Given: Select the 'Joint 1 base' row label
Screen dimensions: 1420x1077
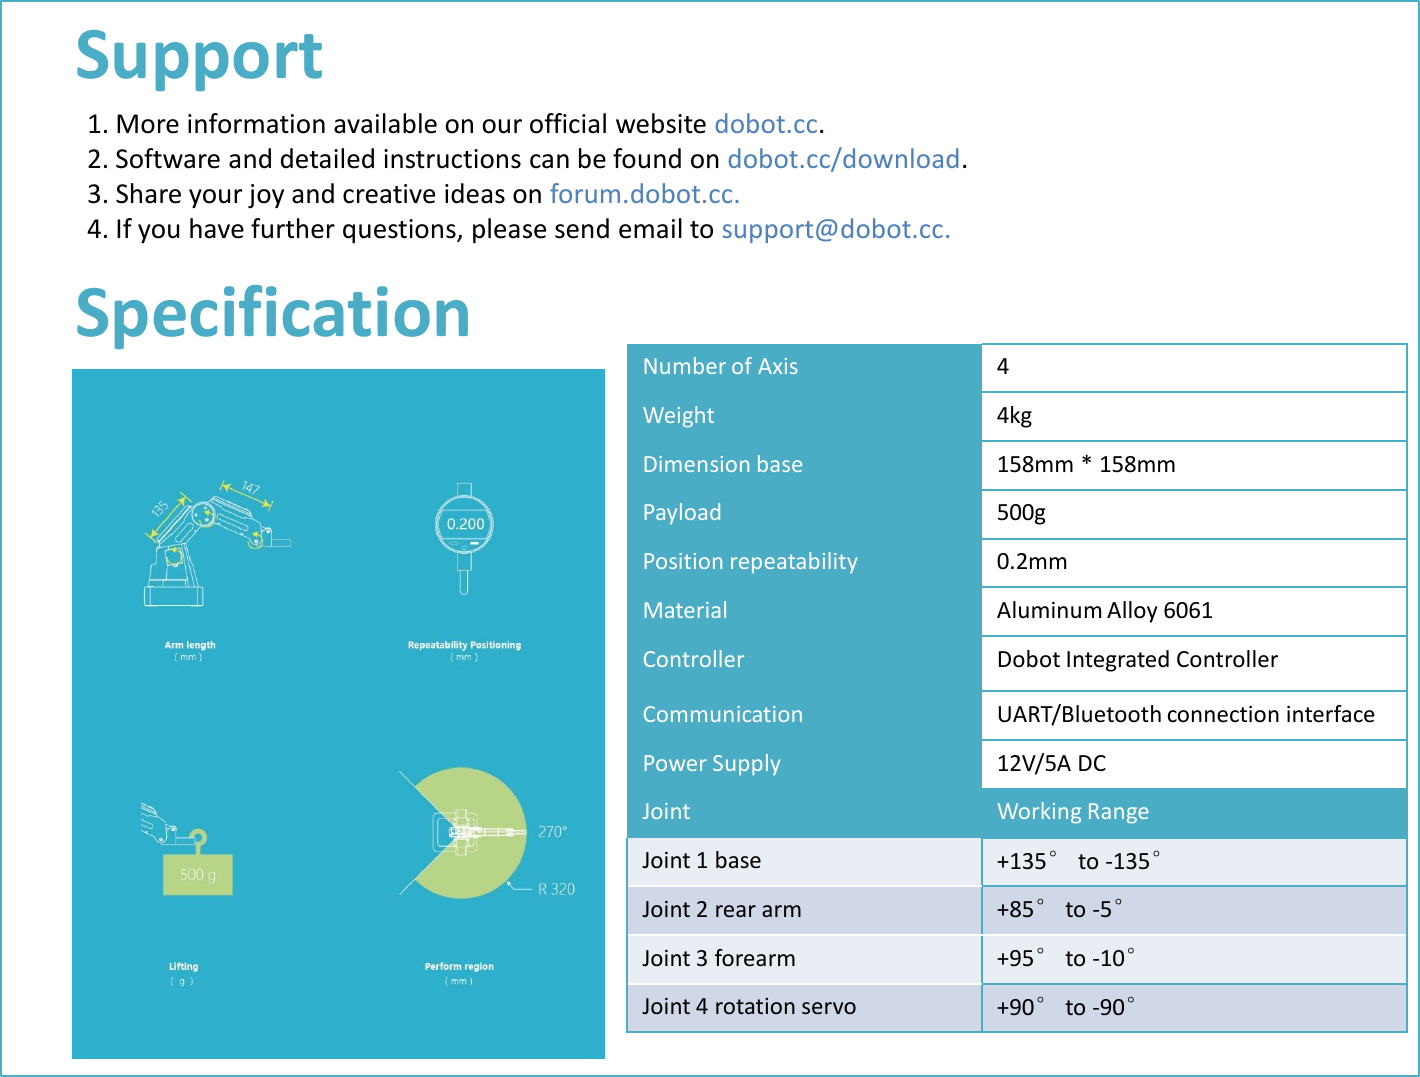Looking at the screenshot, I should 805,862.
